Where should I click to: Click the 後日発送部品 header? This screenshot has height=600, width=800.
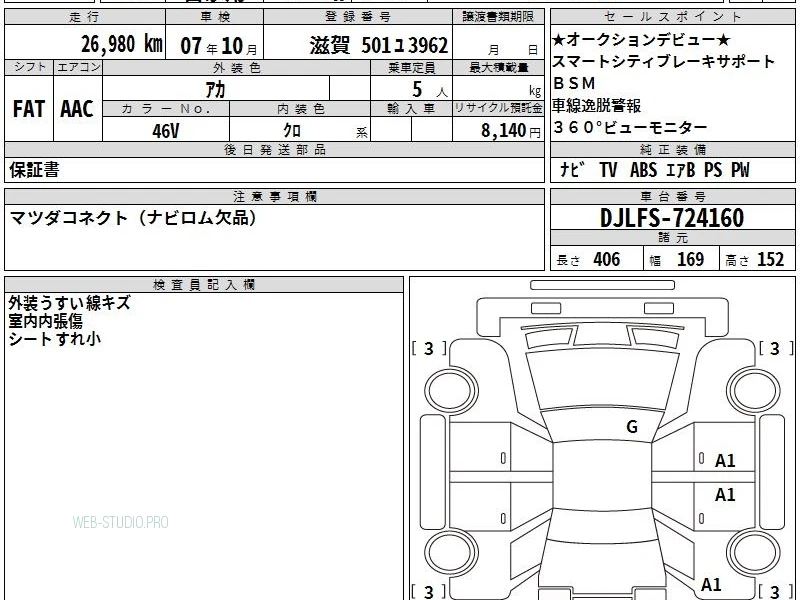click(274, 149)
